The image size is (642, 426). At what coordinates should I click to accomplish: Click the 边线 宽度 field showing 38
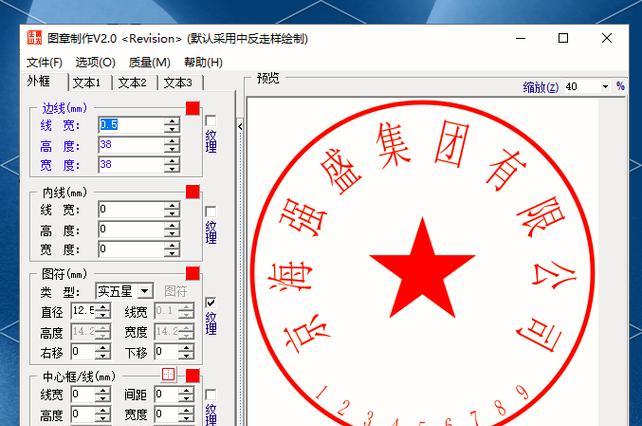click(131, 165)
